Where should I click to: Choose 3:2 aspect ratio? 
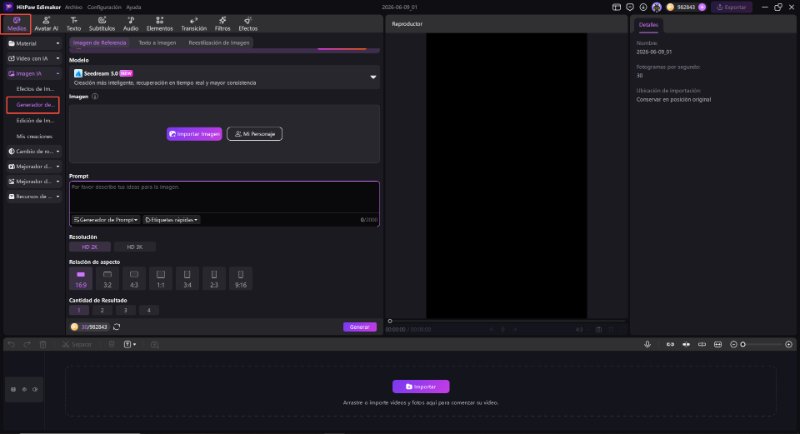coord(107,279)
